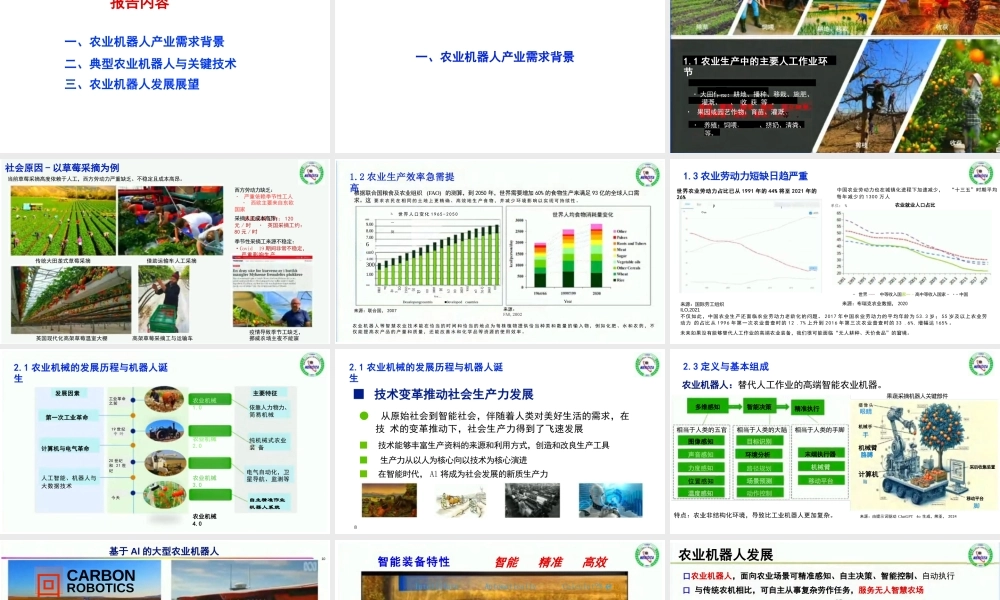Image resolution: width=1000 pixels, height=600 pixels.
Task: Click the 第一次工业革命 label
Action: click(66, 417)
